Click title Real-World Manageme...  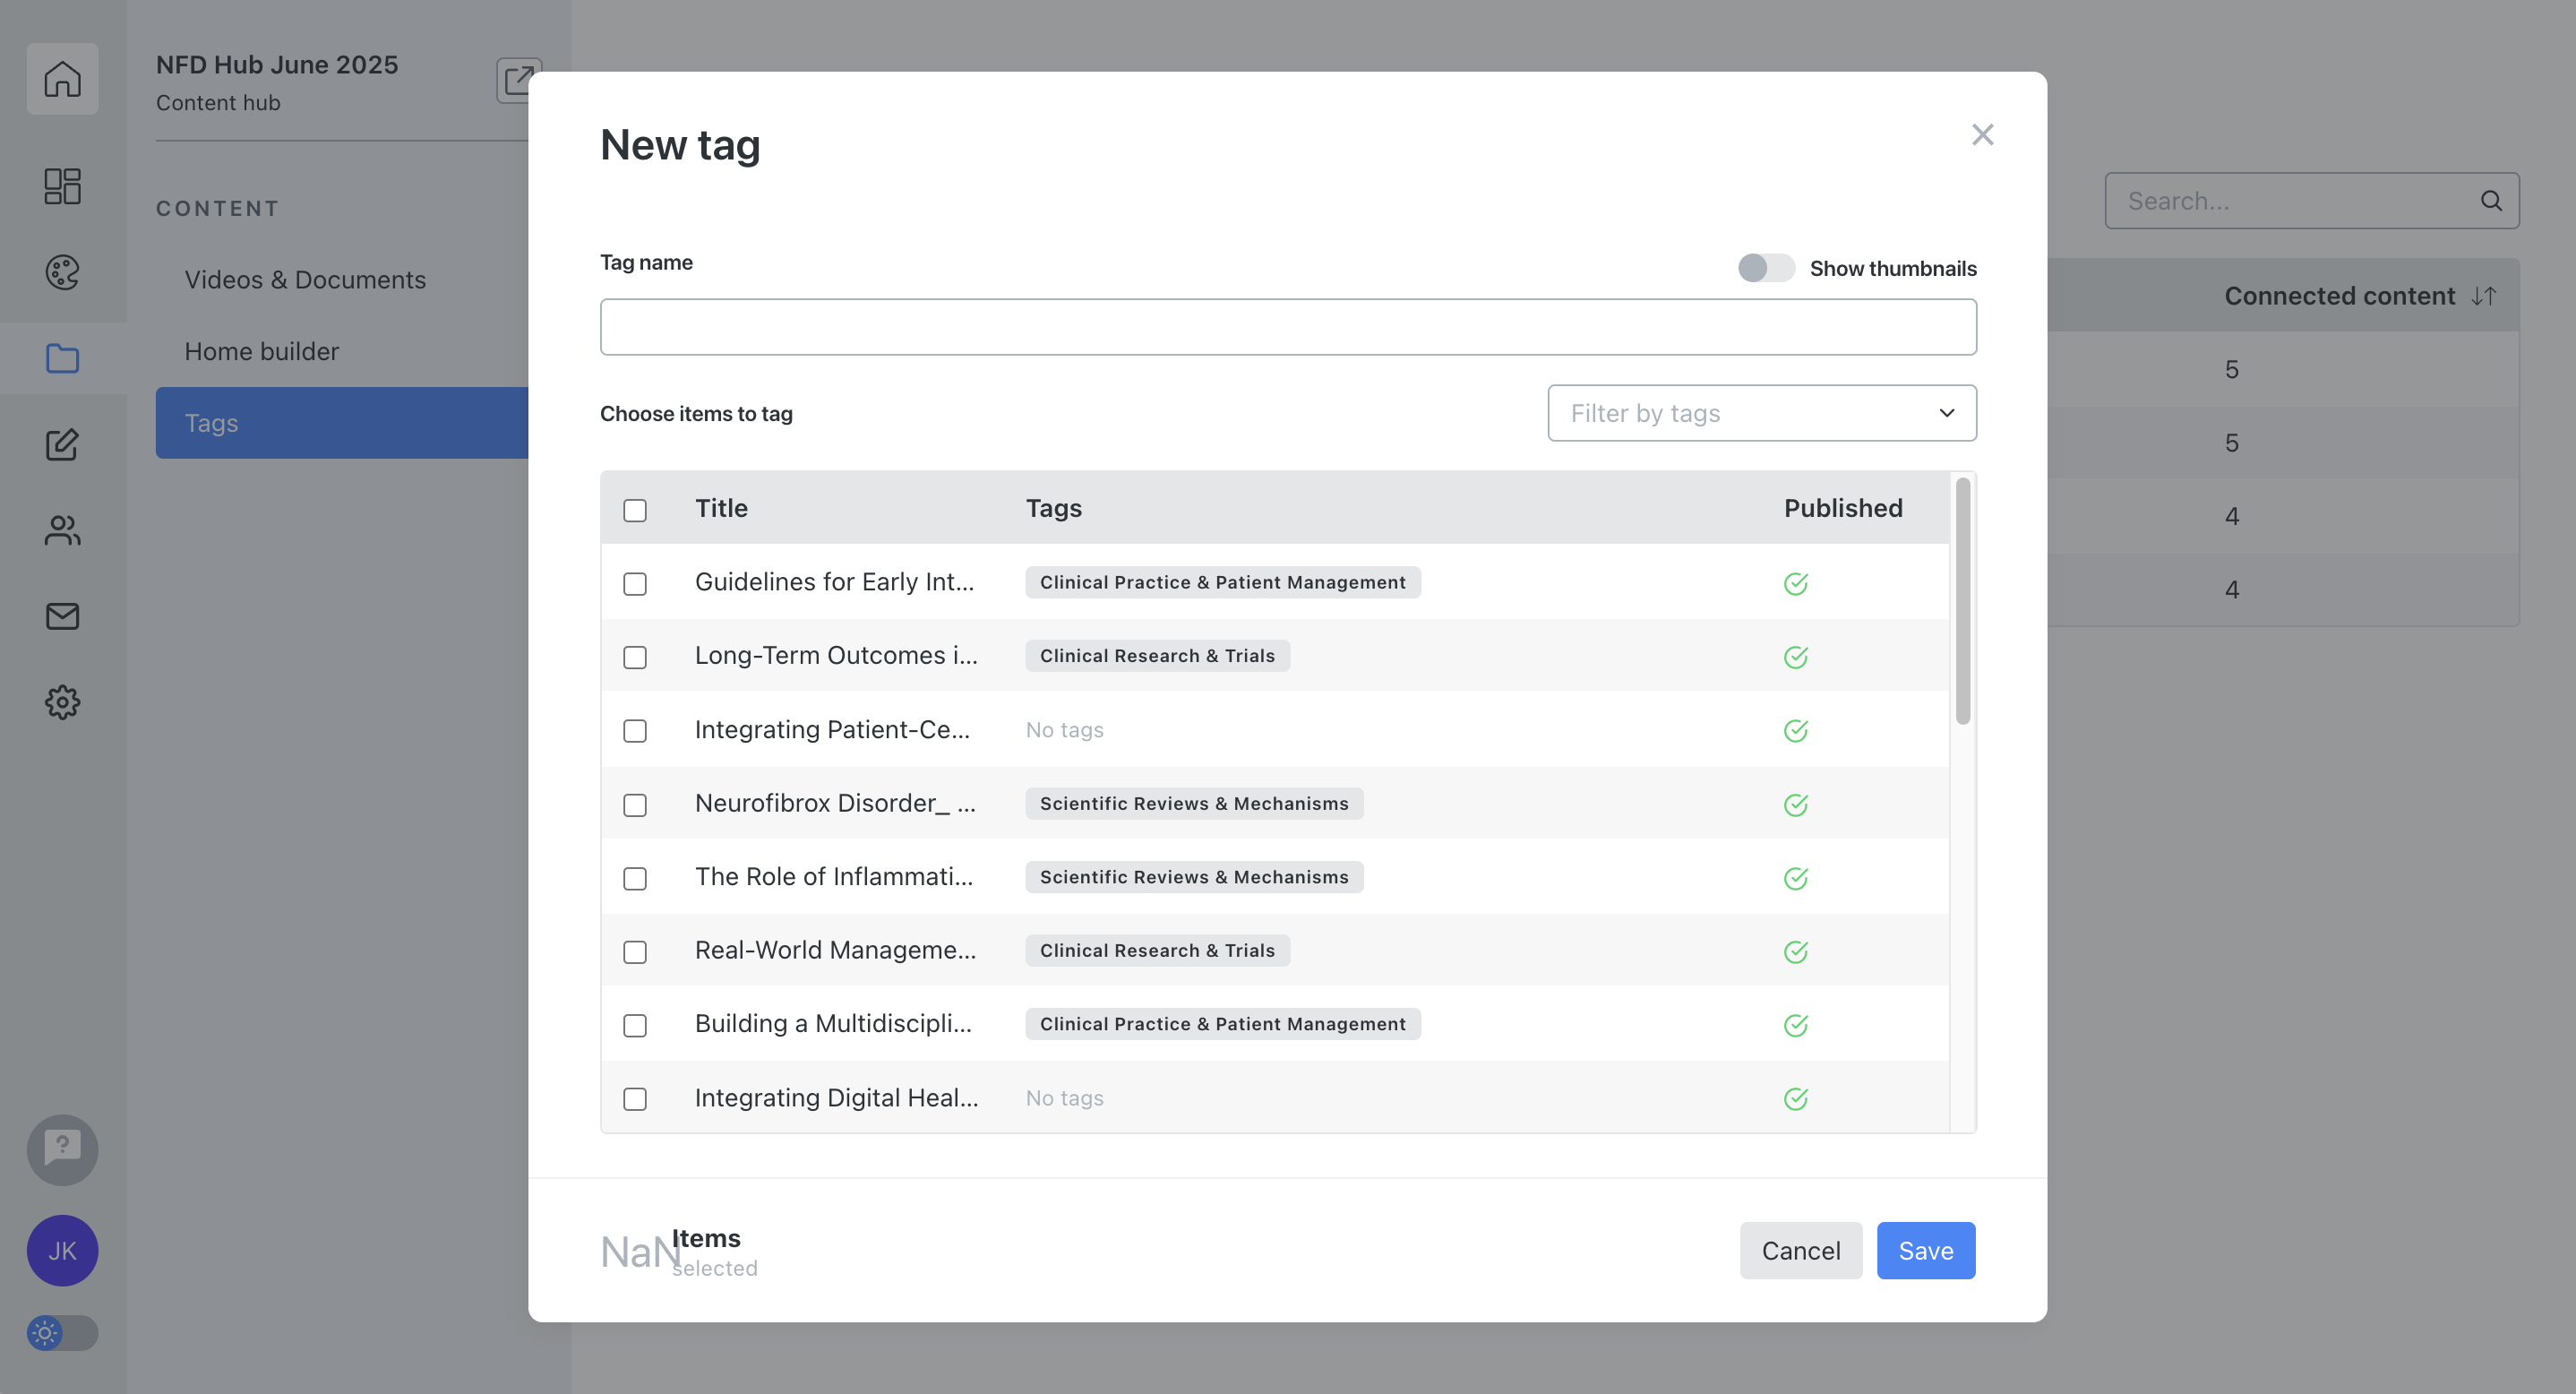coord(835,950)
